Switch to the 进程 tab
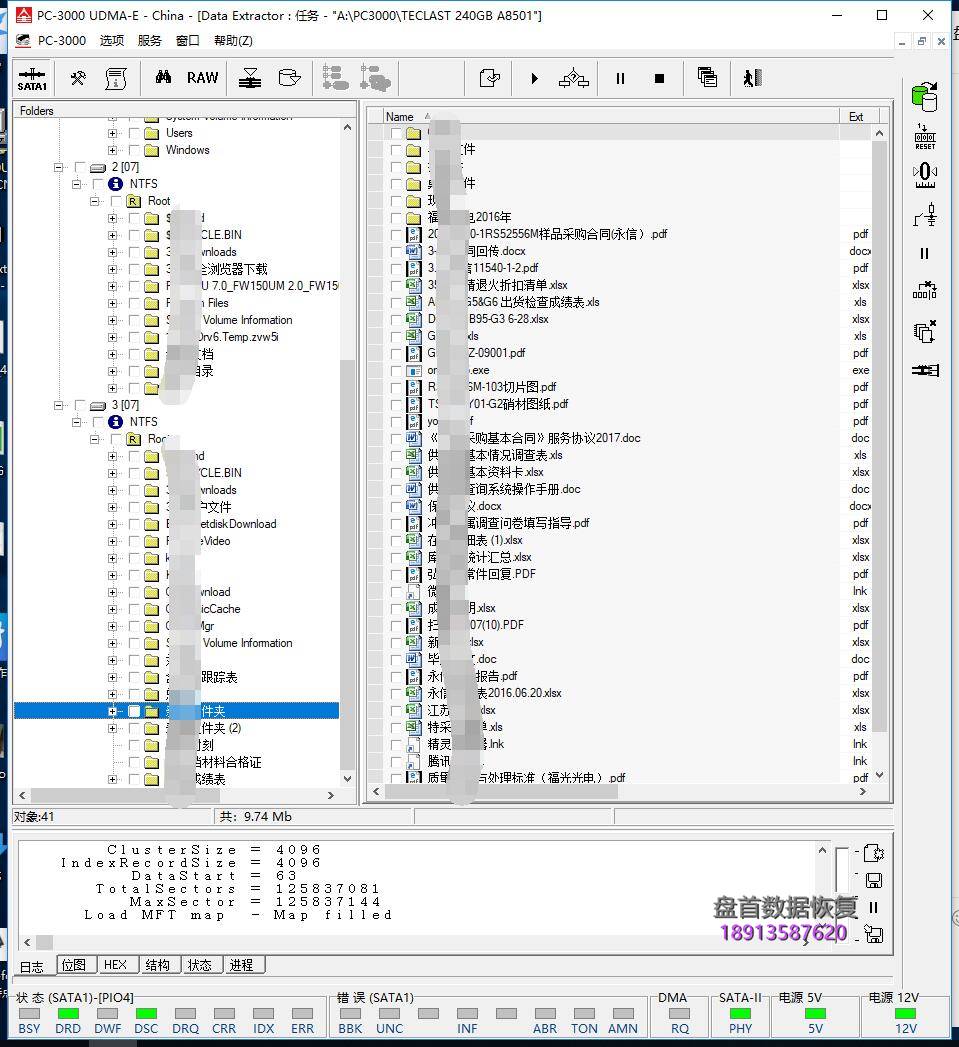This screenshot has height=1047, width=959. [x=242, y=965]
